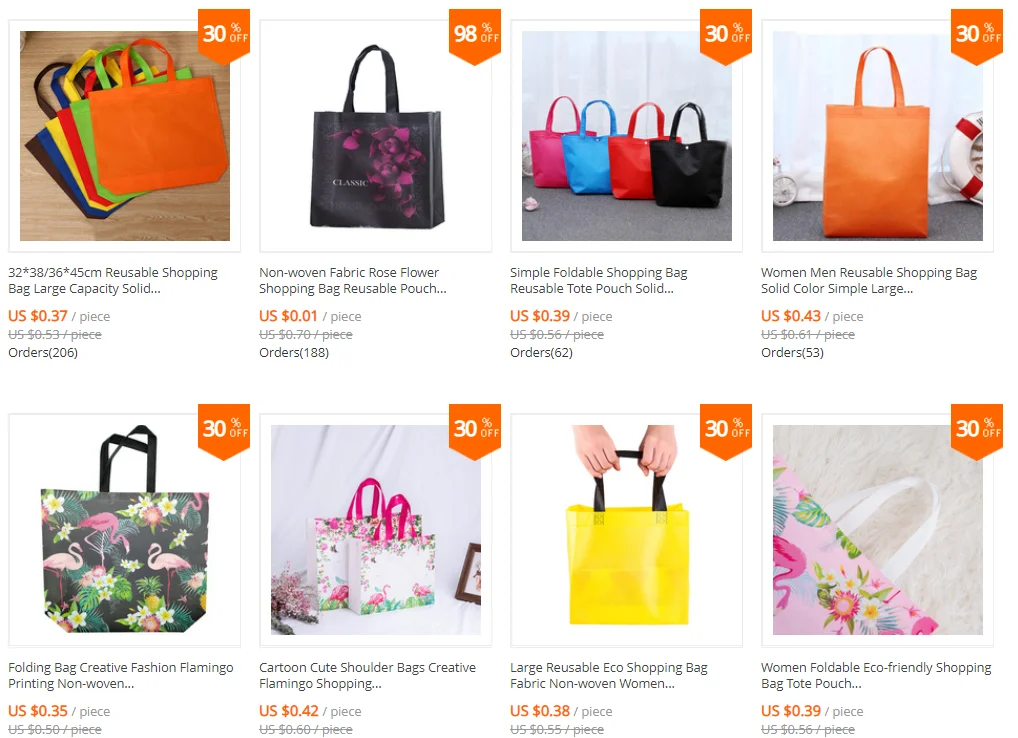This screenshot has width=1018, height=738.
Task: Open the black flamingo print bag image
Action: (x=125, y=530)
